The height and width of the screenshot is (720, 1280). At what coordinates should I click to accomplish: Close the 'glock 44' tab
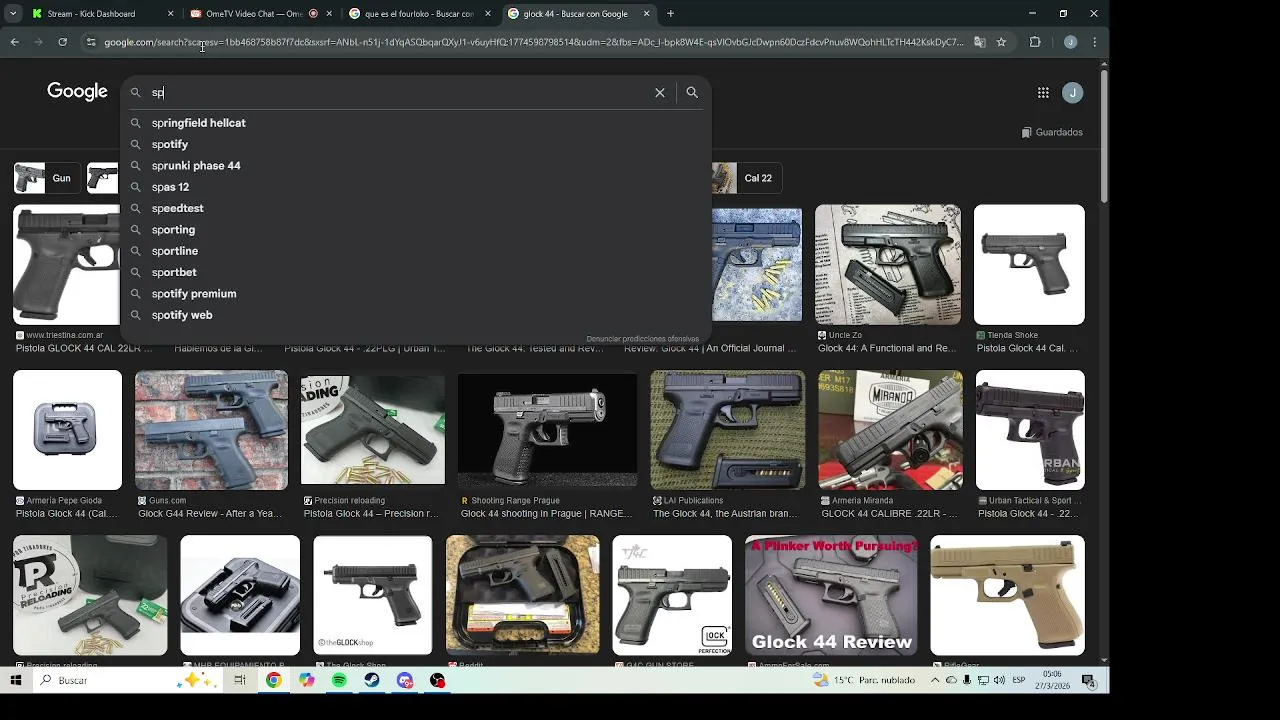pos(647,14)
